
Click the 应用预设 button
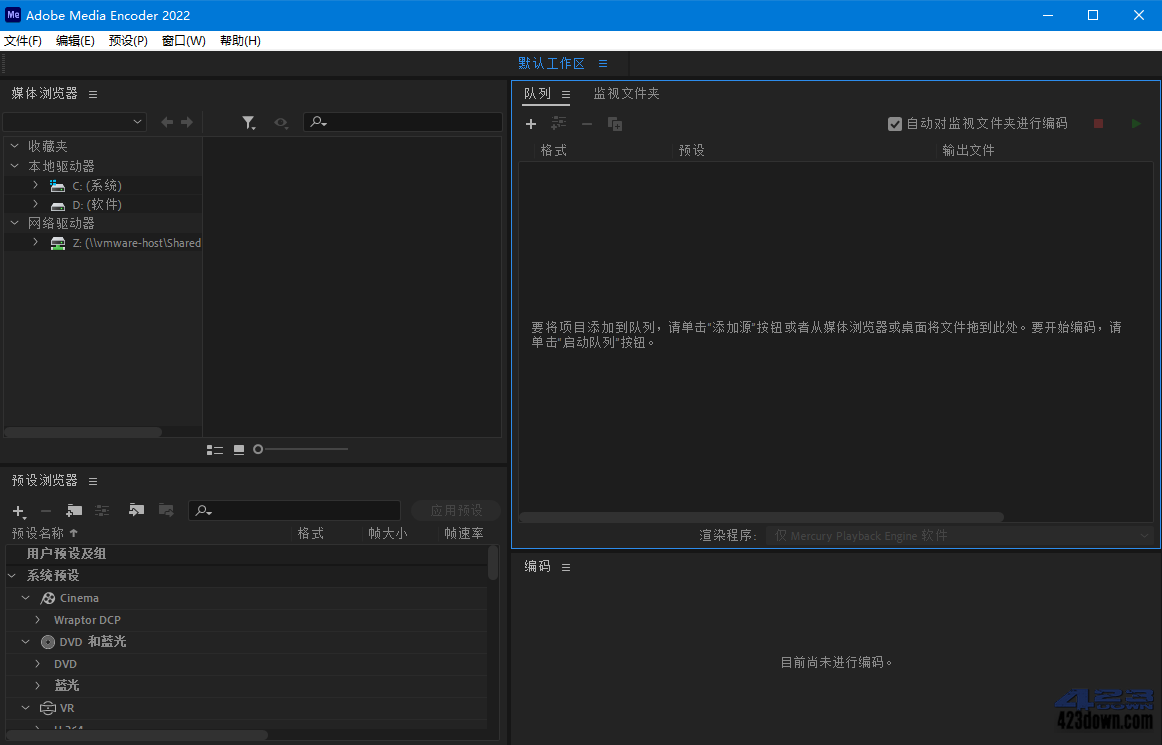[x=455, y=510]
